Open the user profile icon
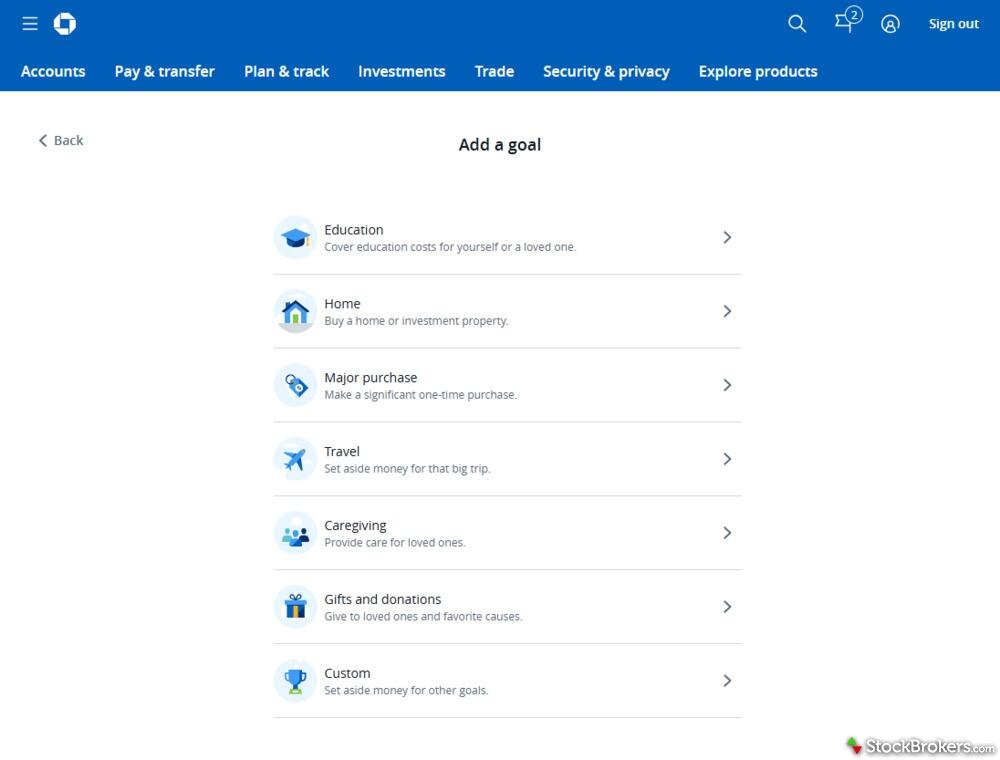 coord(890,24)
